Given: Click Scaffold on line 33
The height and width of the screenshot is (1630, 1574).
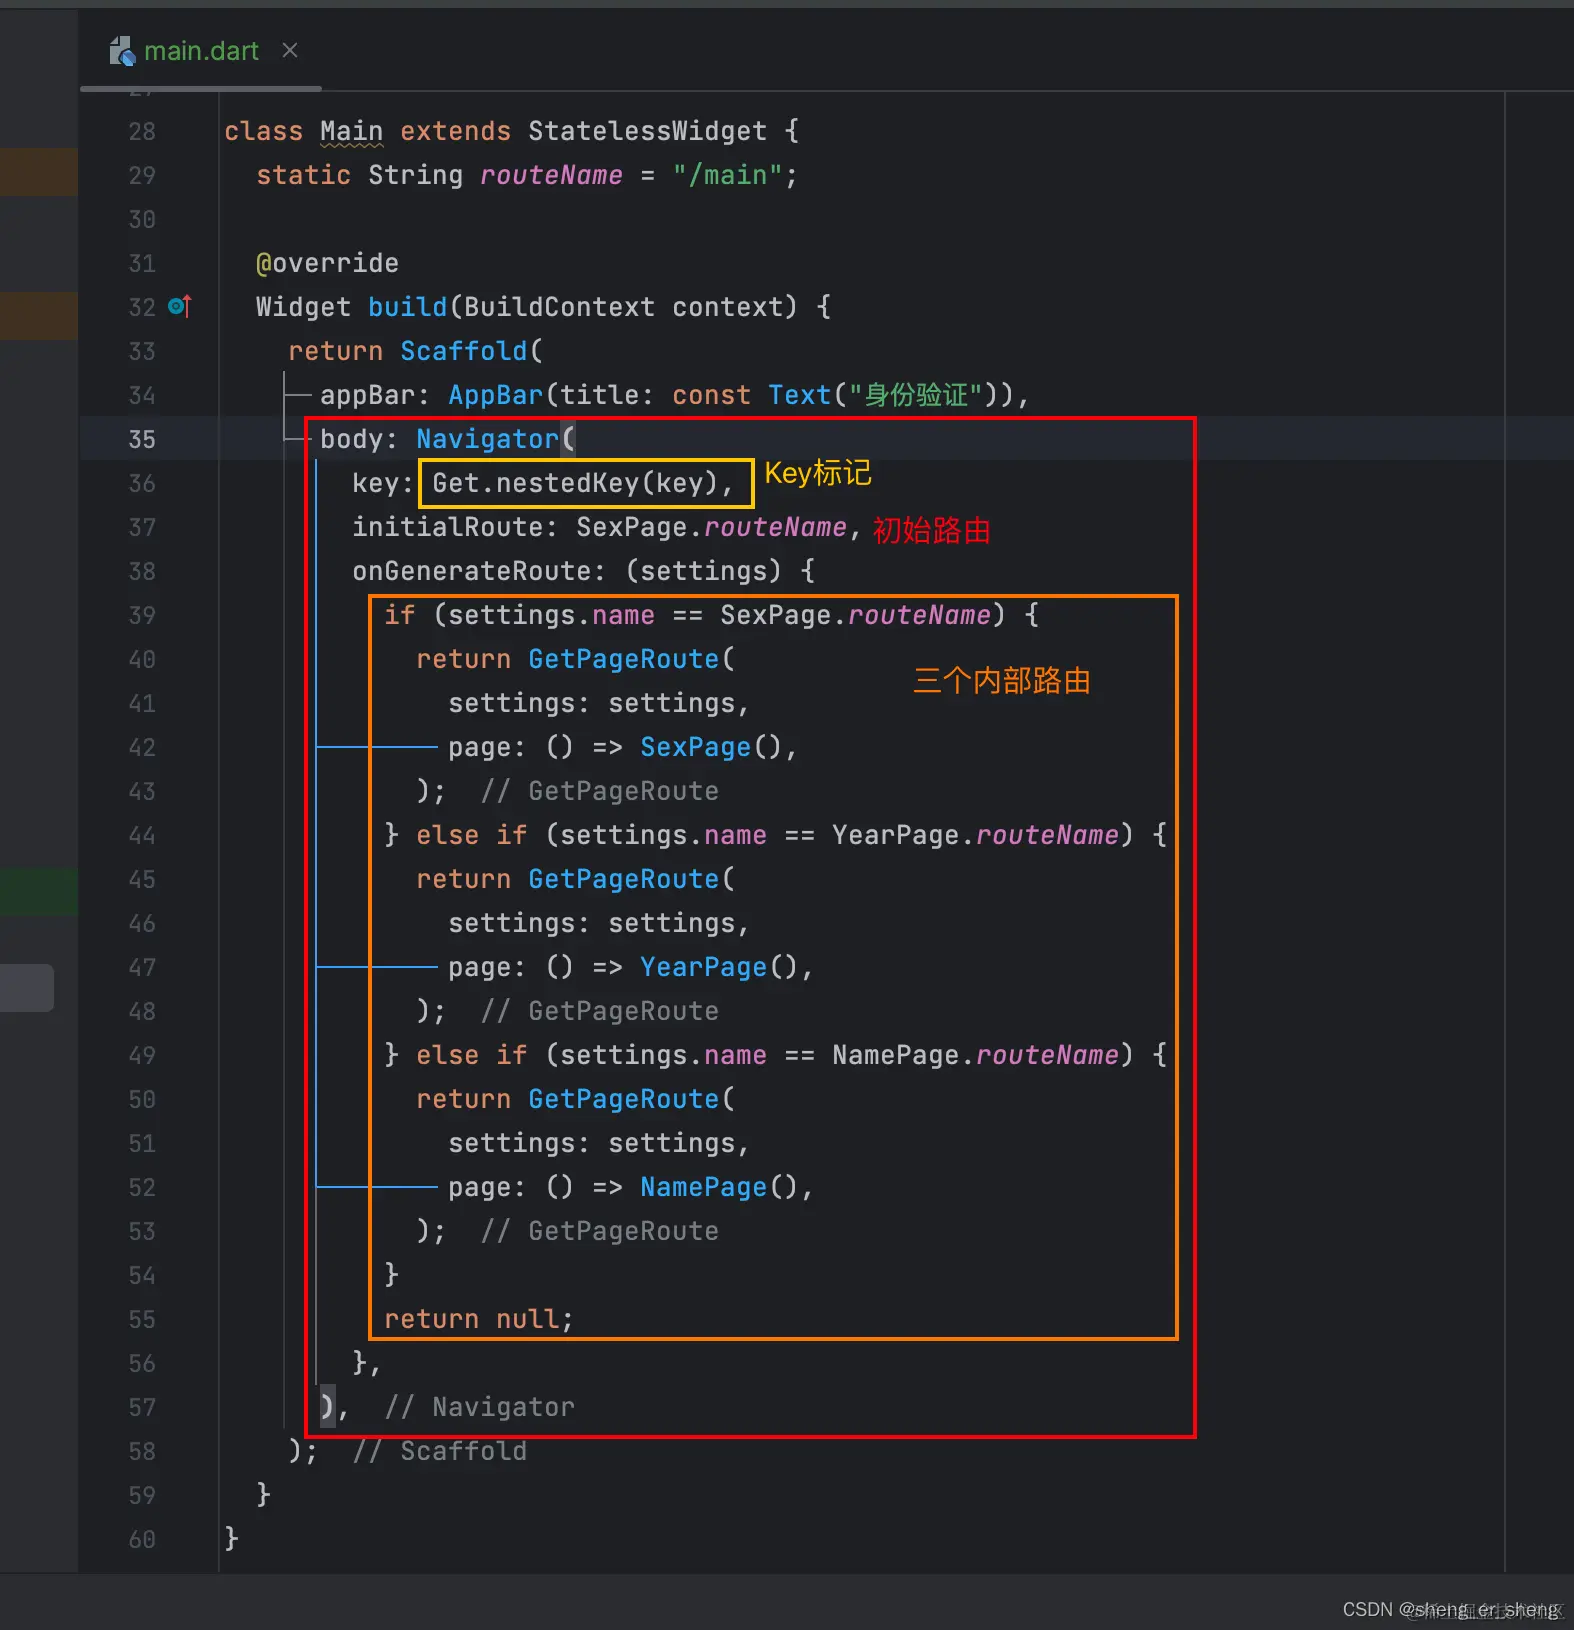Looking at the screenshot, I should (x=463, y=351).
